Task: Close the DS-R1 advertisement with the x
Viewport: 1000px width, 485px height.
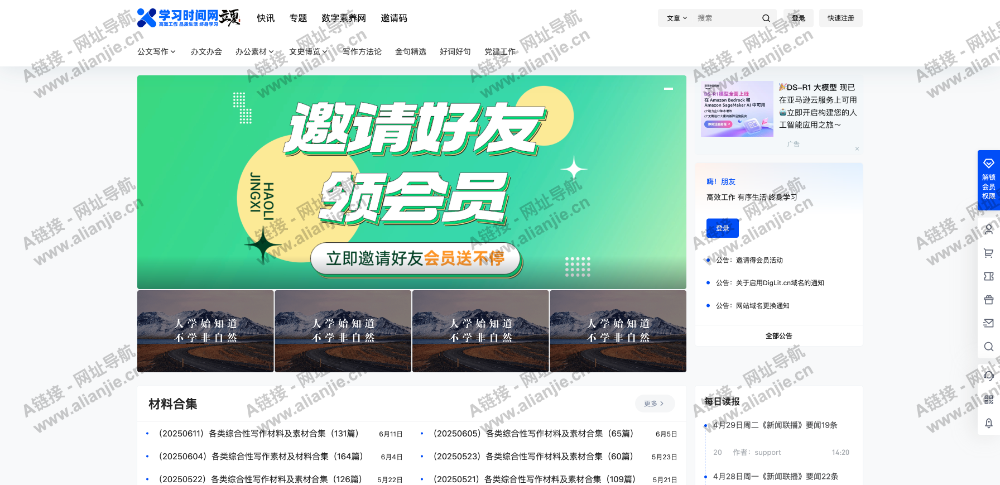Action: pos(857,149)
